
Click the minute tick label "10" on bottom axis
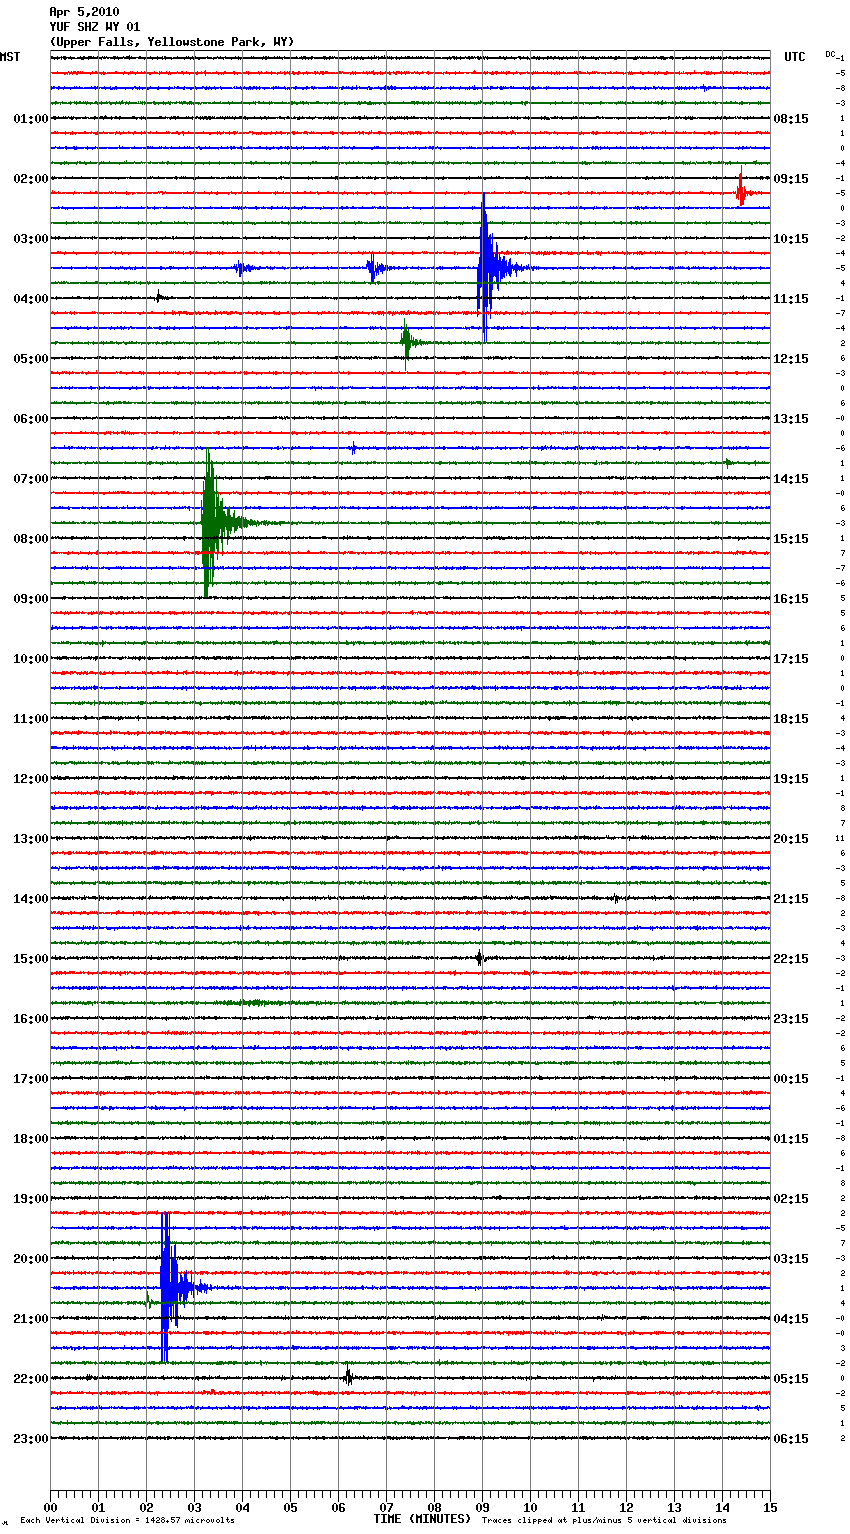pos(530,1507)
